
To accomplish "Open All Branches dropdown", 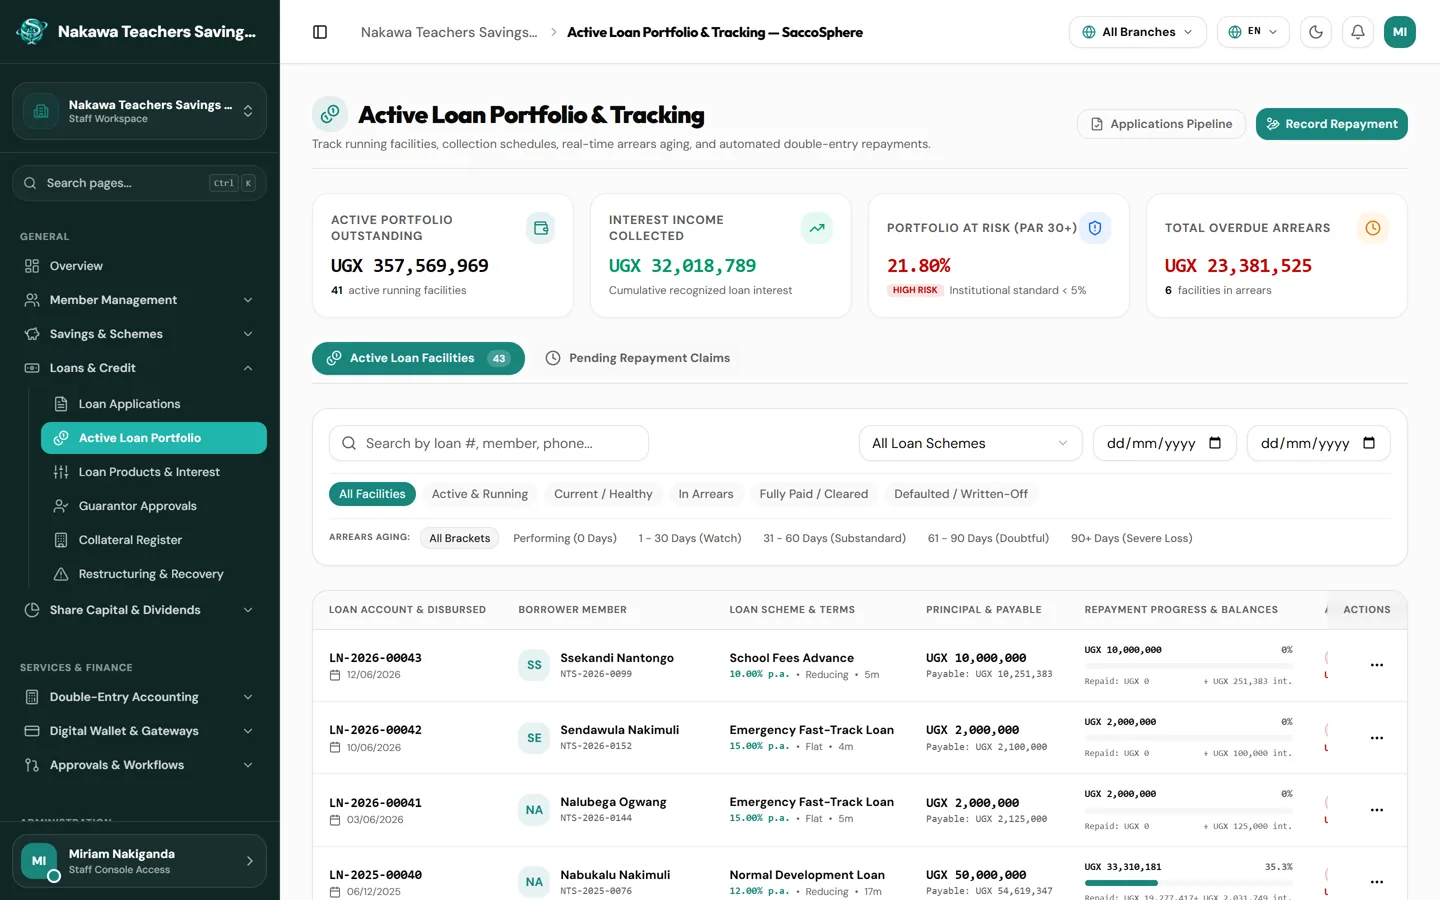I will pos(1138,32).
